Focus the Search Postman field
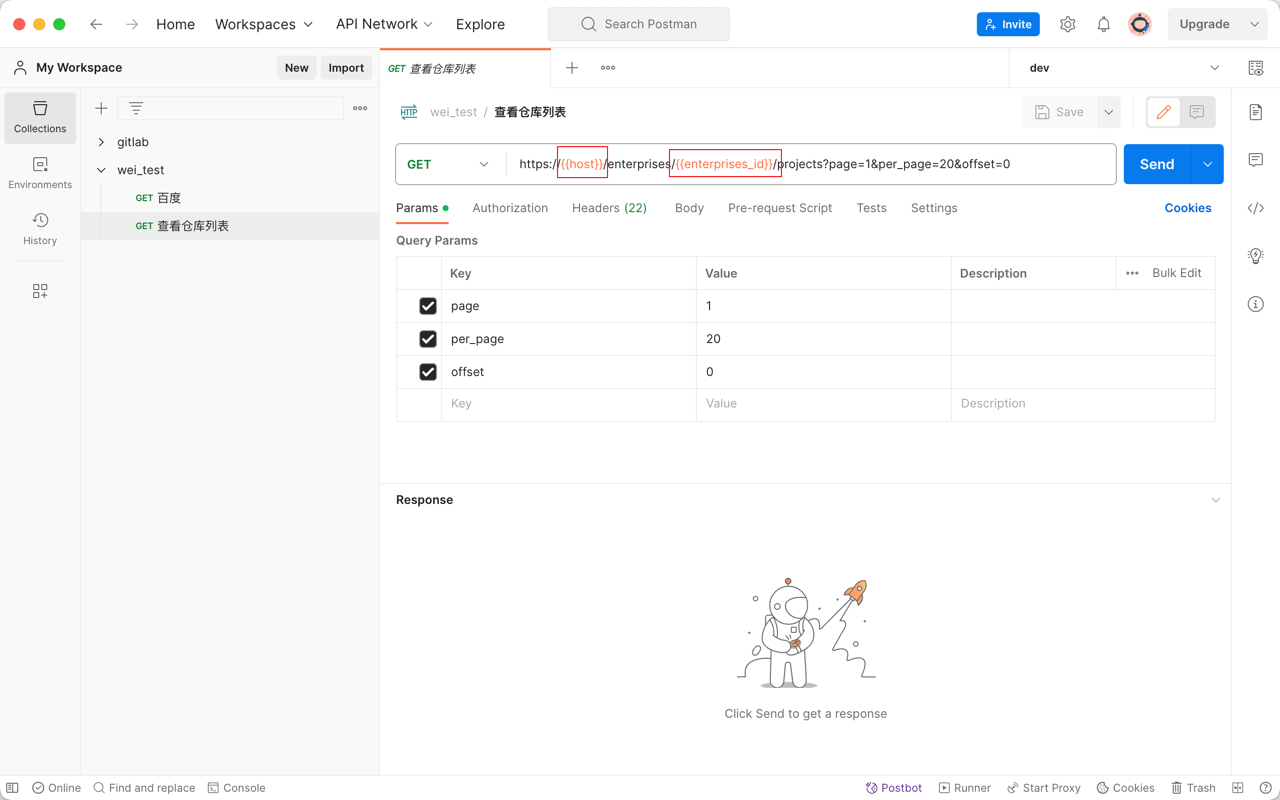Viewport: 1280px width, 800px height. coord(639,24)
